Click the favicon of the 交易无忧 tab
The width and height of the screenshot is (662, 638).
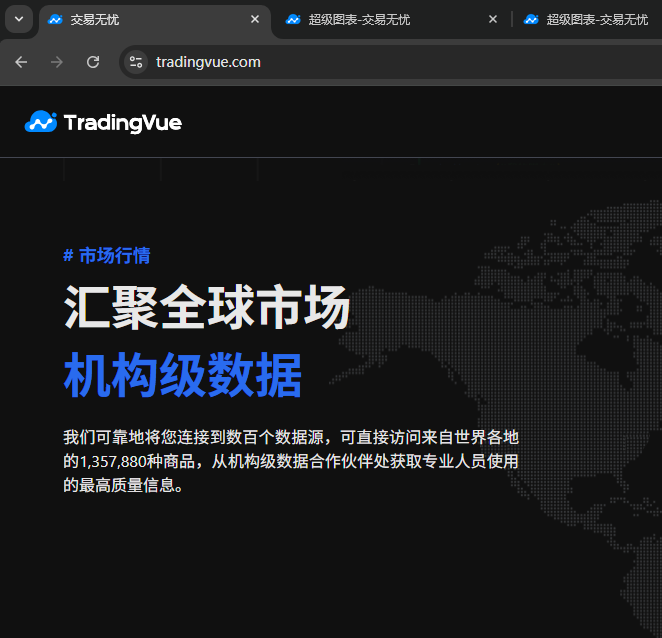point(55,19)
